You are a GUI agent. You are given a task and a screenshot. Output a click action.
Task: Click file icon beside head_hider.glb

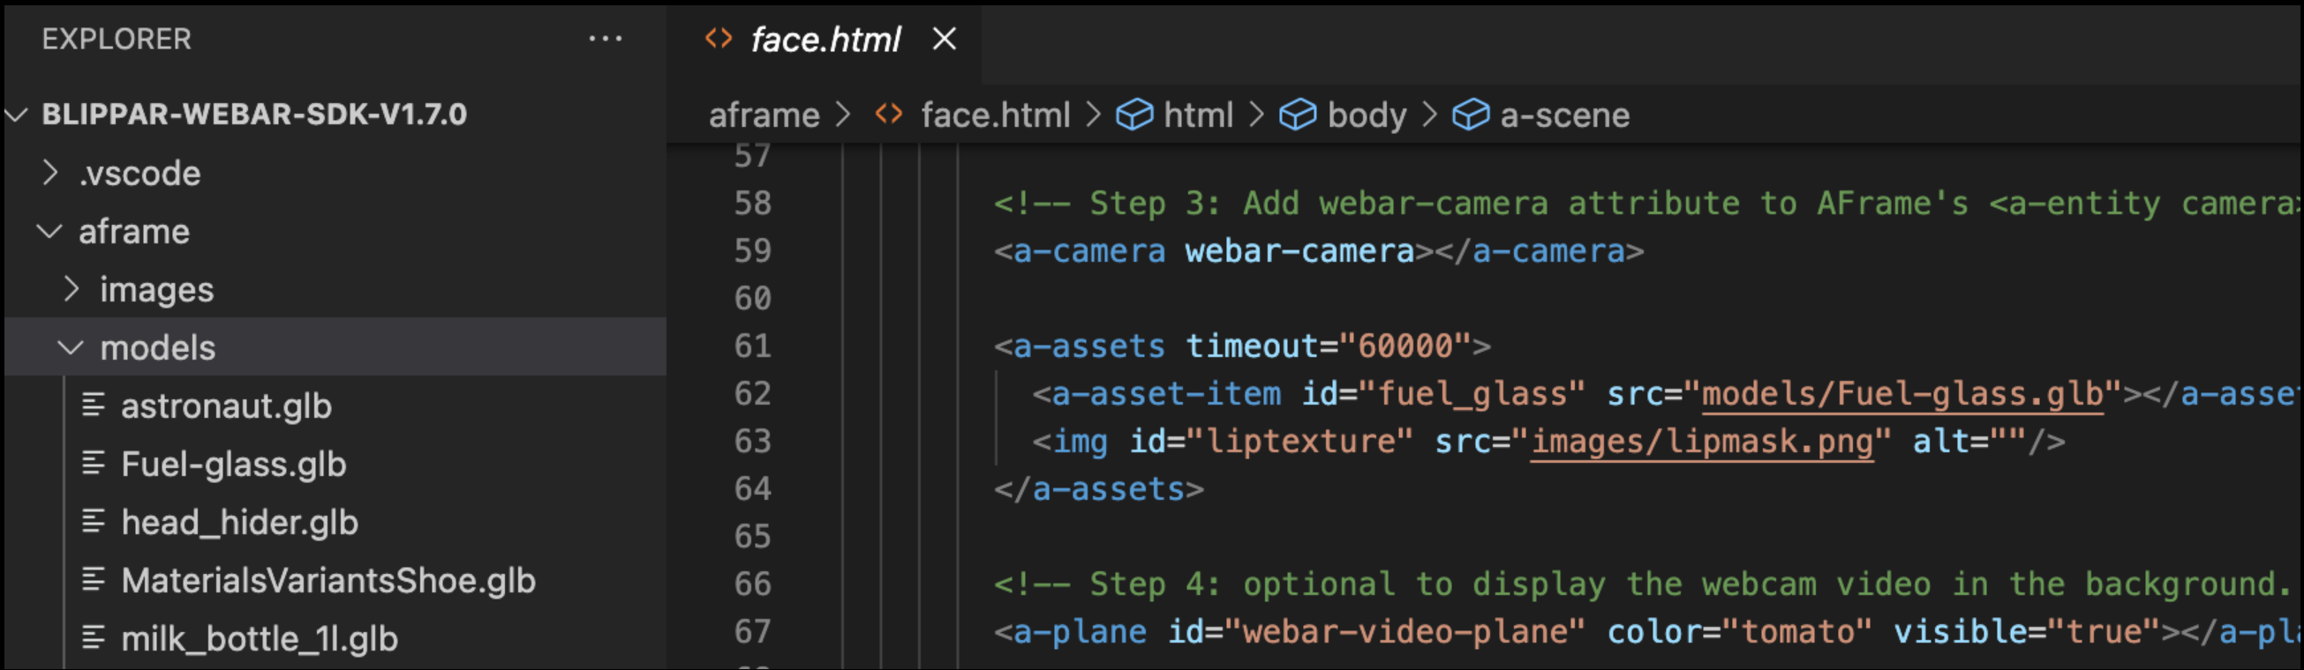pos(93,521)
